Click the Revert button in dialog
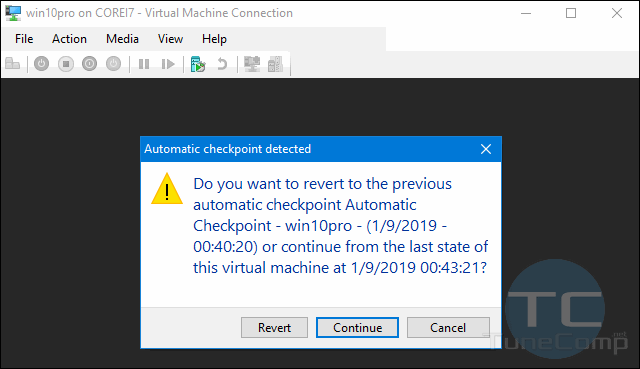 point(274,327)
